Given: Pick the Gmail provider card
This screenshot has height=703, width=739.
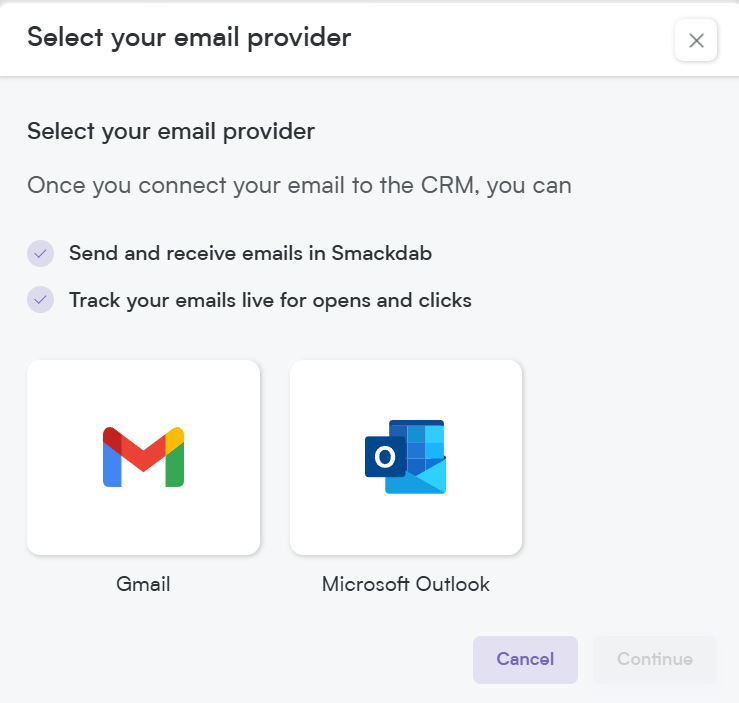Looking at the screenshot, I should pos(143,458).
